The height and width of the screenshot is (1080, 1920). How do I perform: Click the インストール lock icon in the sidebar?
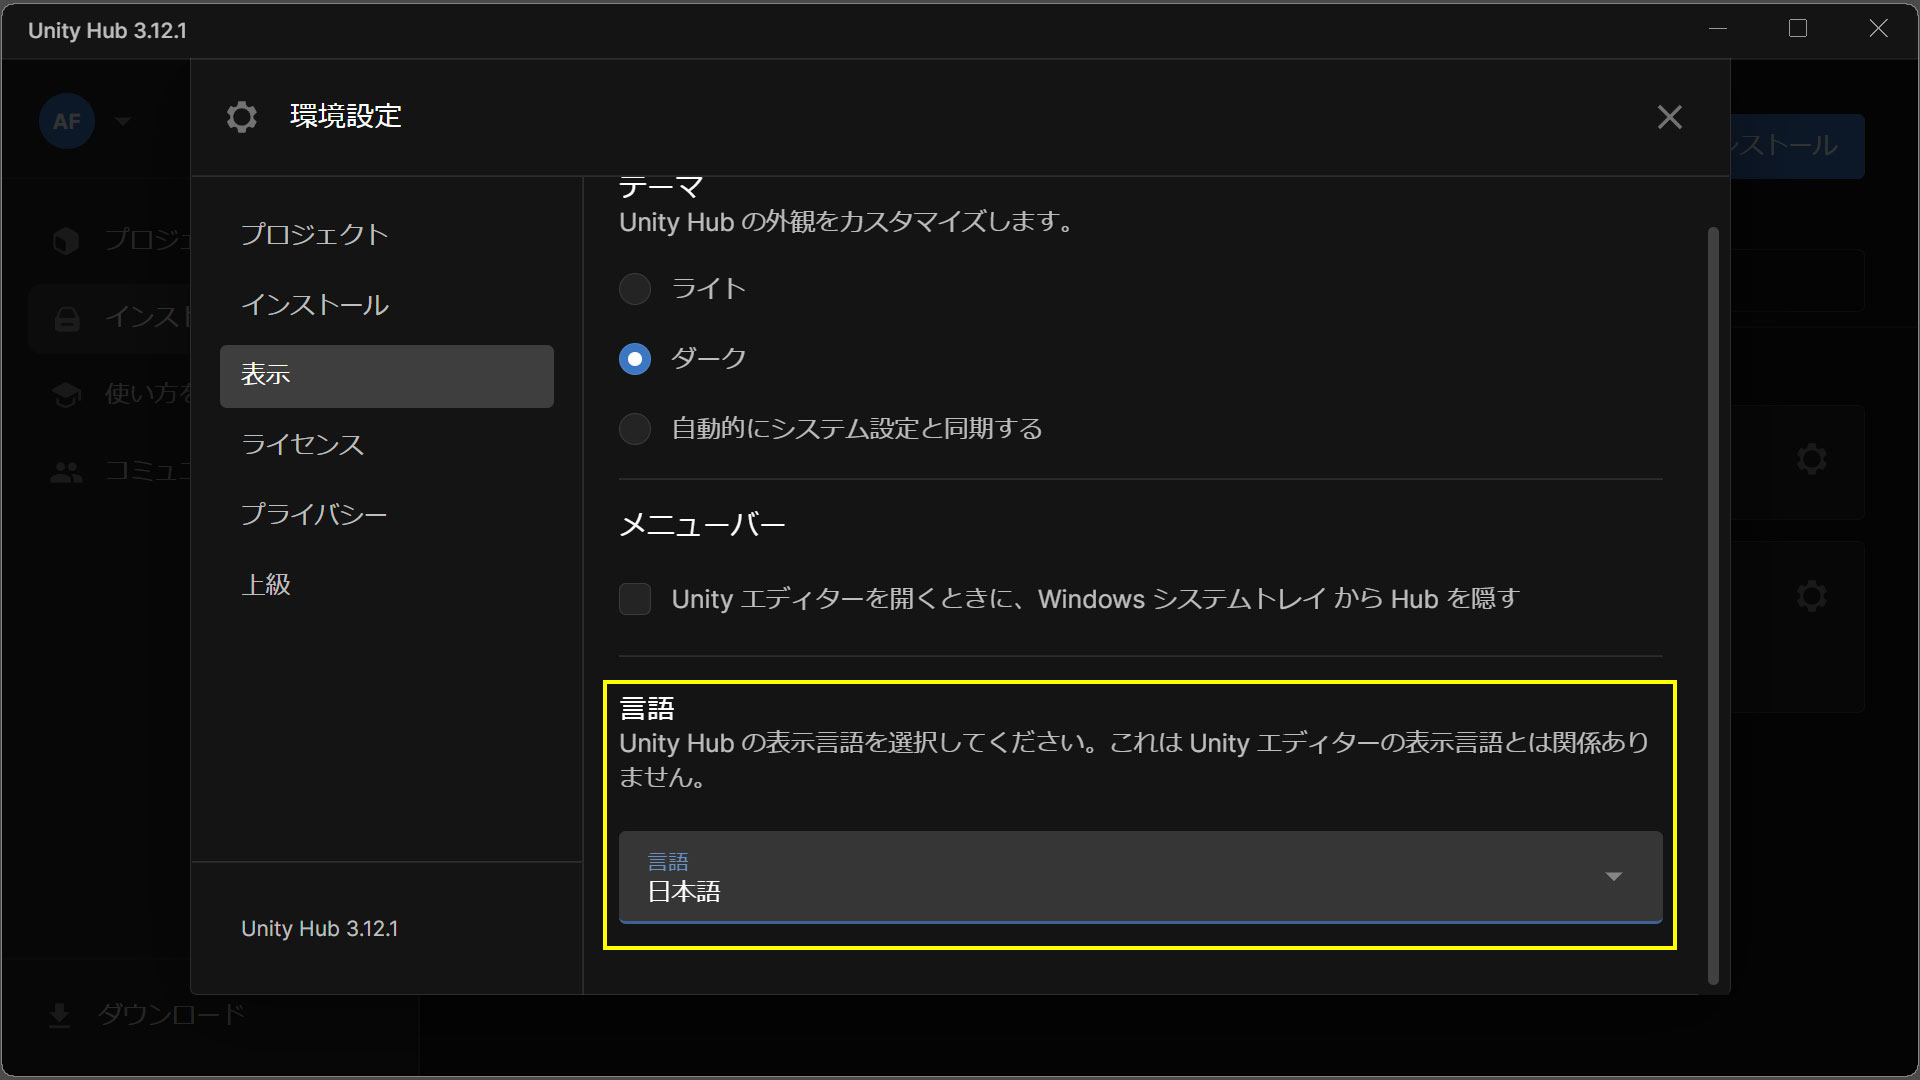click(66, 319)
